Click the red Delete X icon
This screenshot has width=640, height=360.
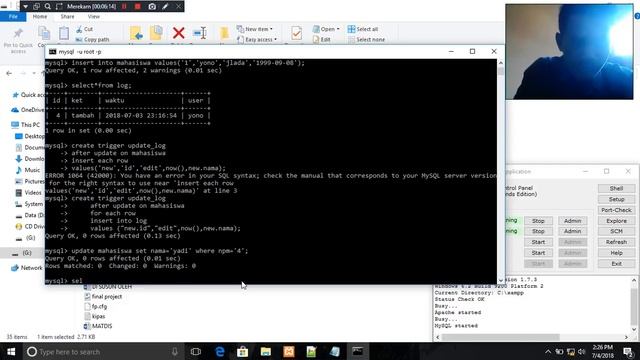point(178,33)
